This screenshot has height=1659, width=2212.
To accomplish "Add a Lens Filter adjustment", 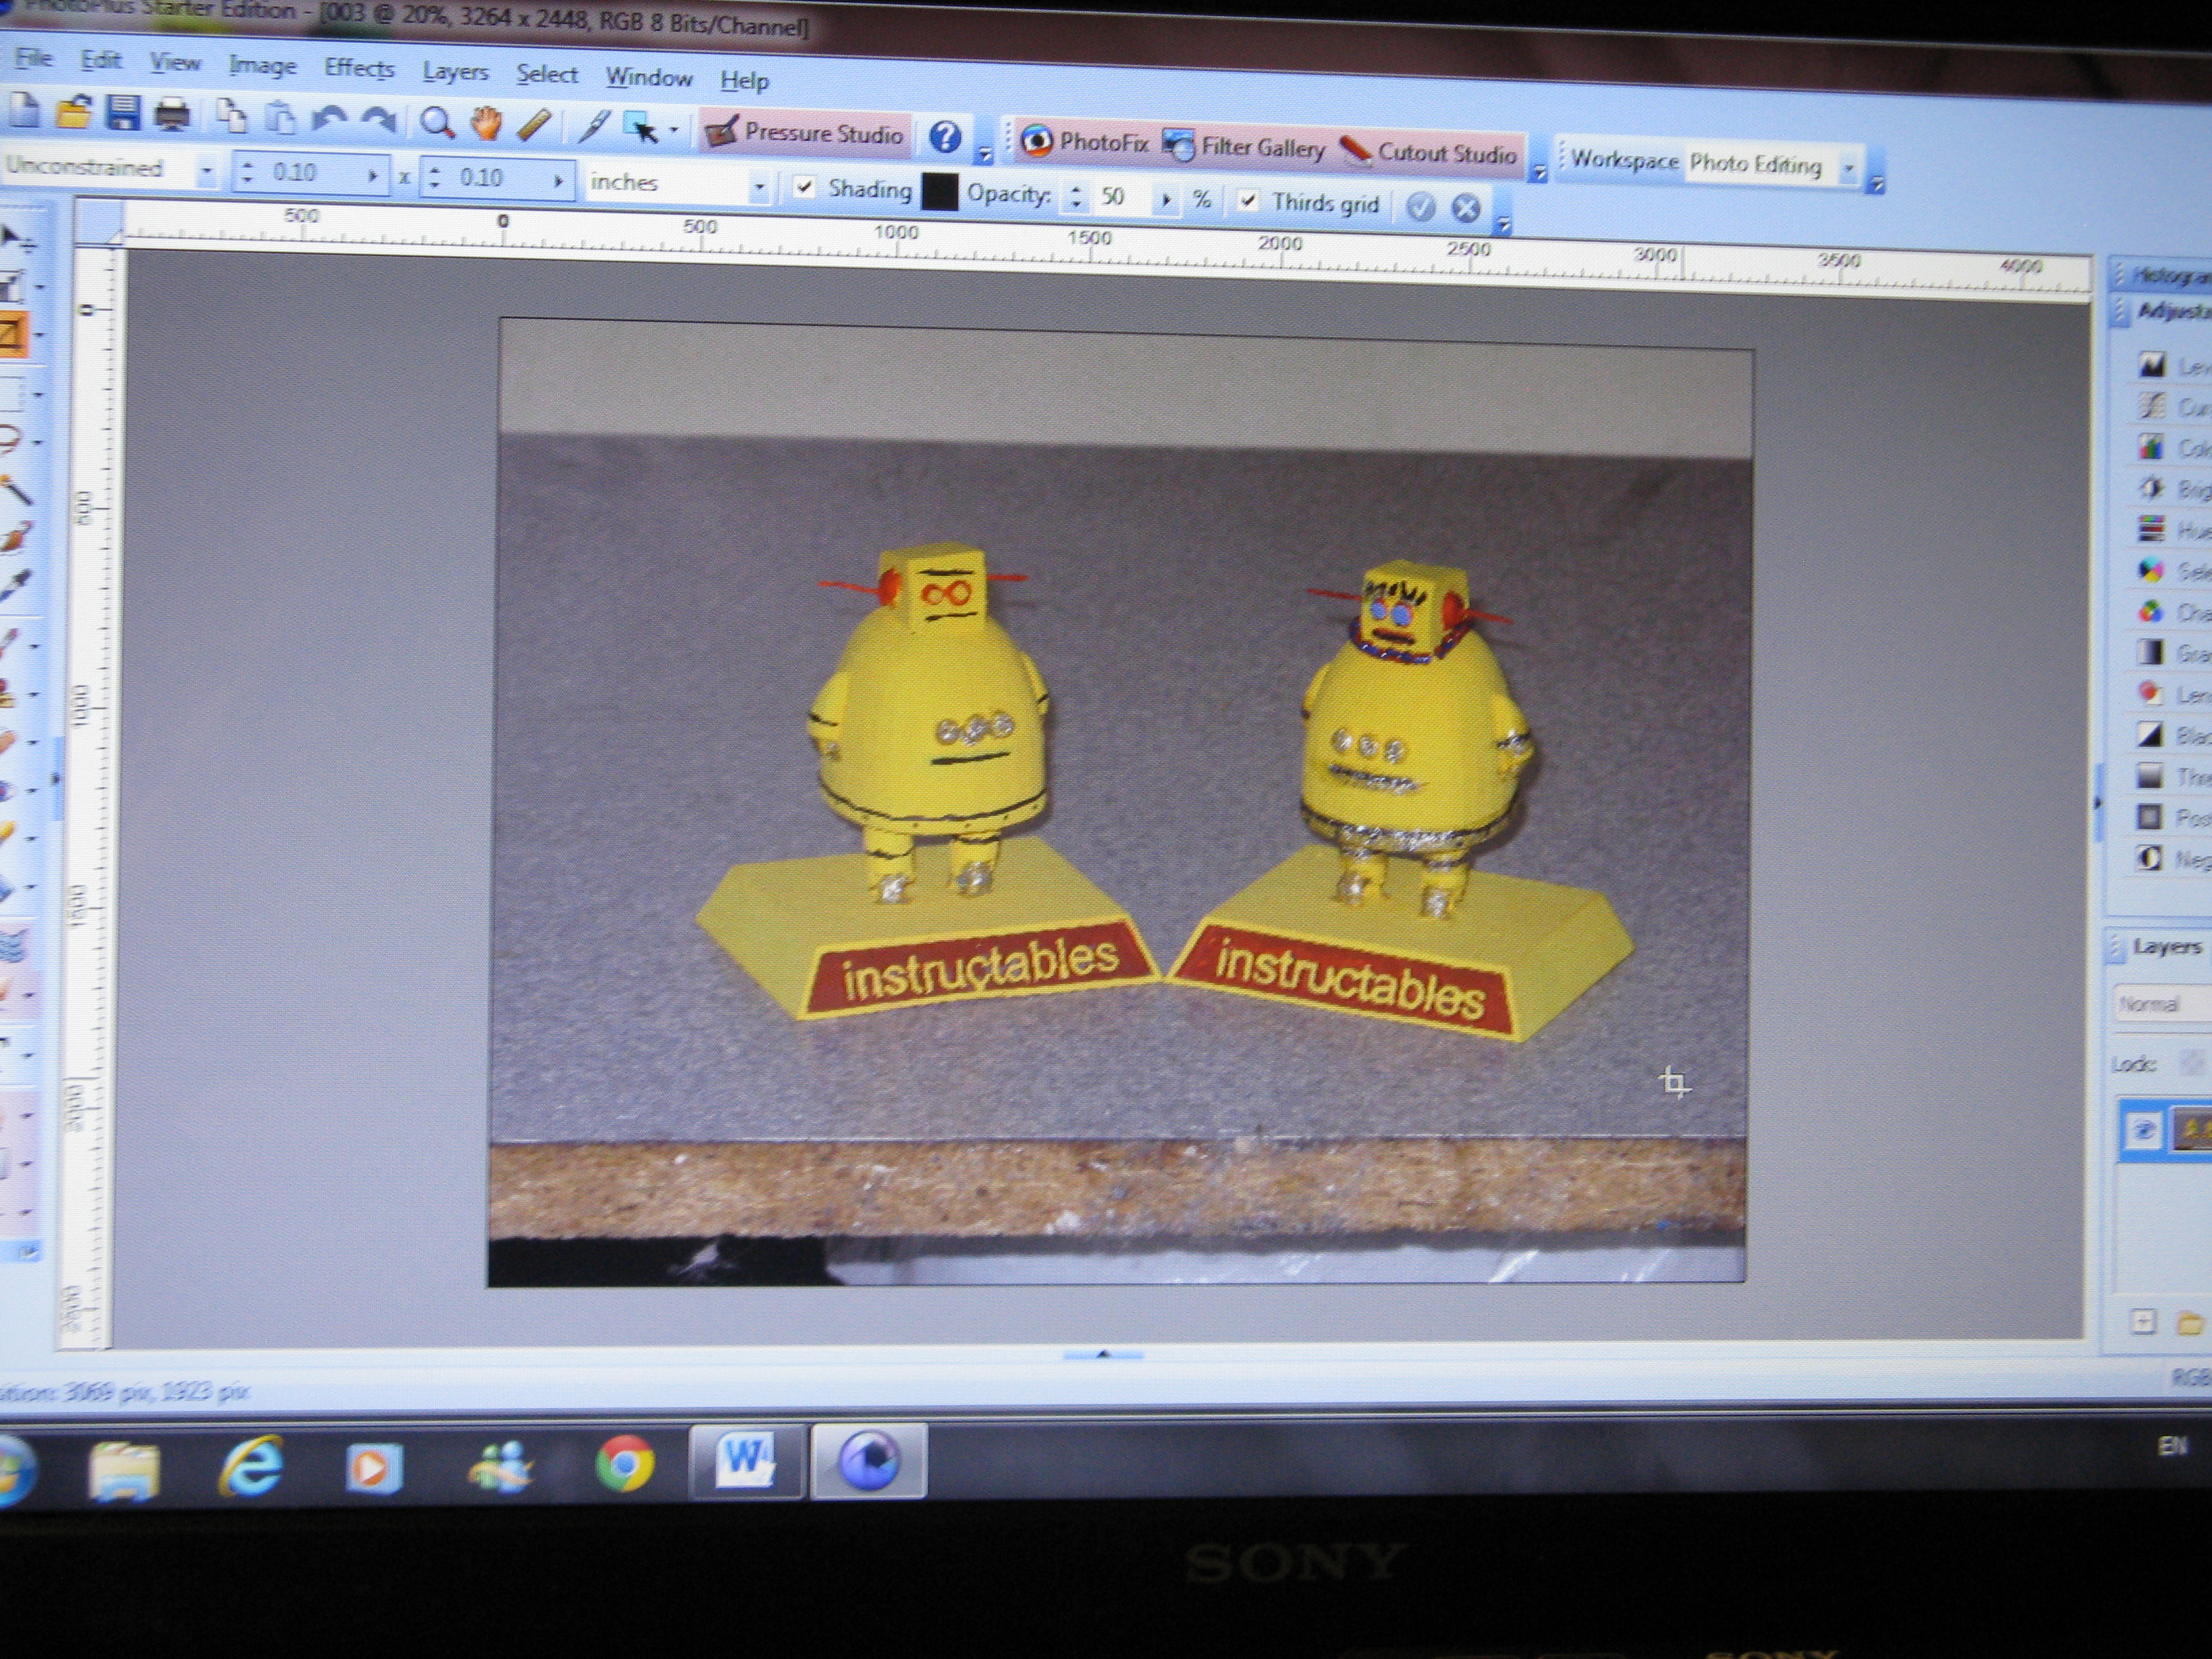I will [2151, 693].
